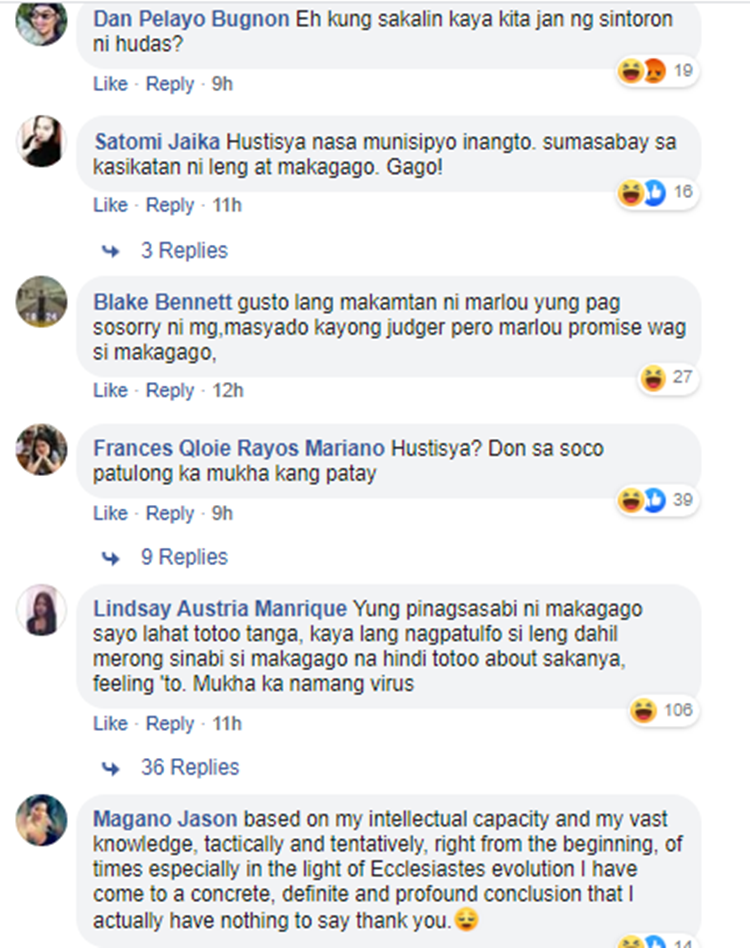Image resolution: width=750 pixels, height=948 pixels.
Task: Like Lindsay Austria Manrique's comment
Action: click(111, 723)
